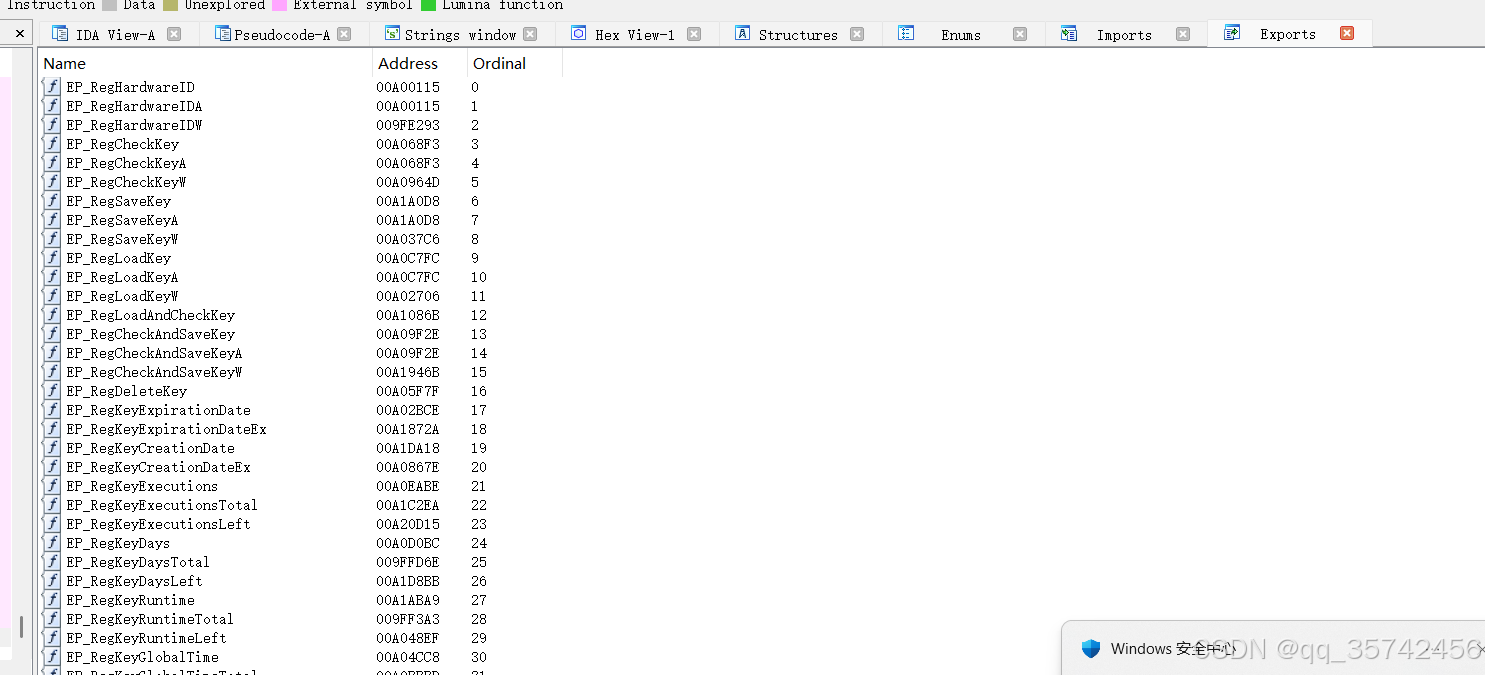Viewport: 1485px width, 675px height.
Task: Click the function icon beside EP_RegHardwareID
Action: pos(51,87)
